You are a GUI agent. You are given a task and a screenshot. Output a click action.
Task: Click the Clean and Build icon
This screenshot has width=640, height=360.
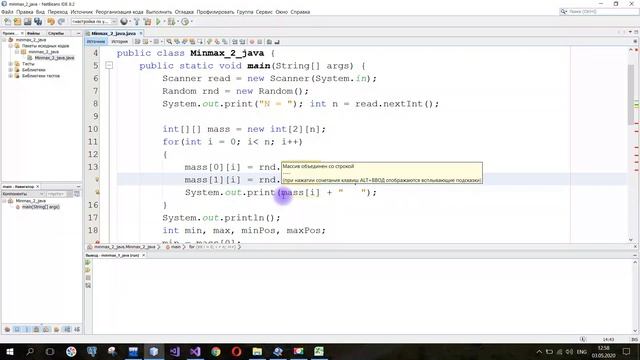point(147,22)
